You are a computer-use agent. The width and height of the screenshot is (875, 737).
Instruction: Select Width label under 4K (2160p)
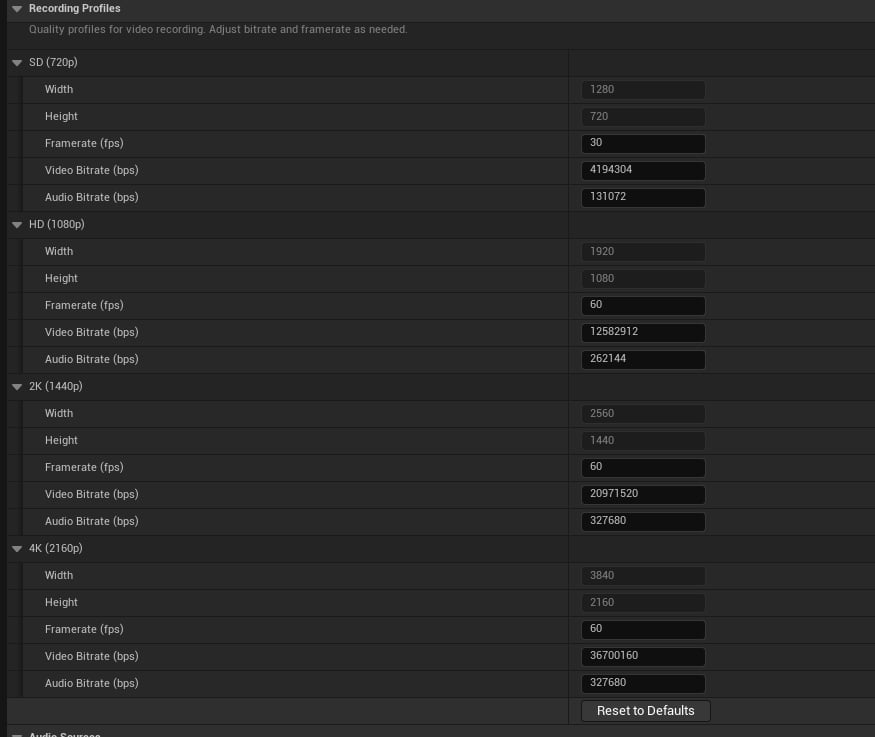(59, 575)
